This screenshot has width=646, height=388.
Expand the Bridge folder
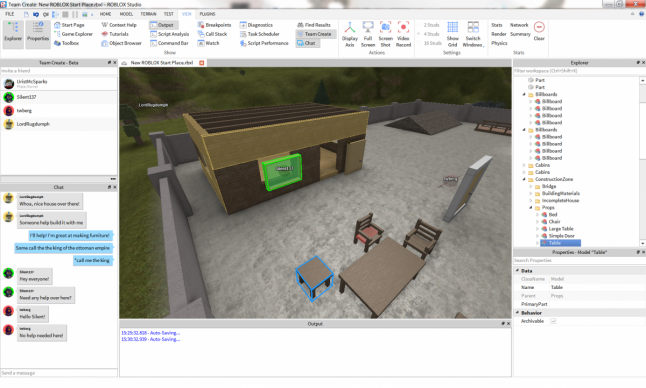point(531,187)
